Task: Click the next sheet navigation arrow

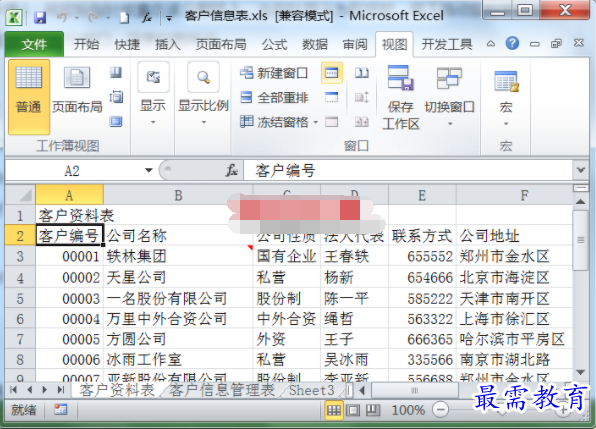Action: pyautogui.click(x=45, y=390)
